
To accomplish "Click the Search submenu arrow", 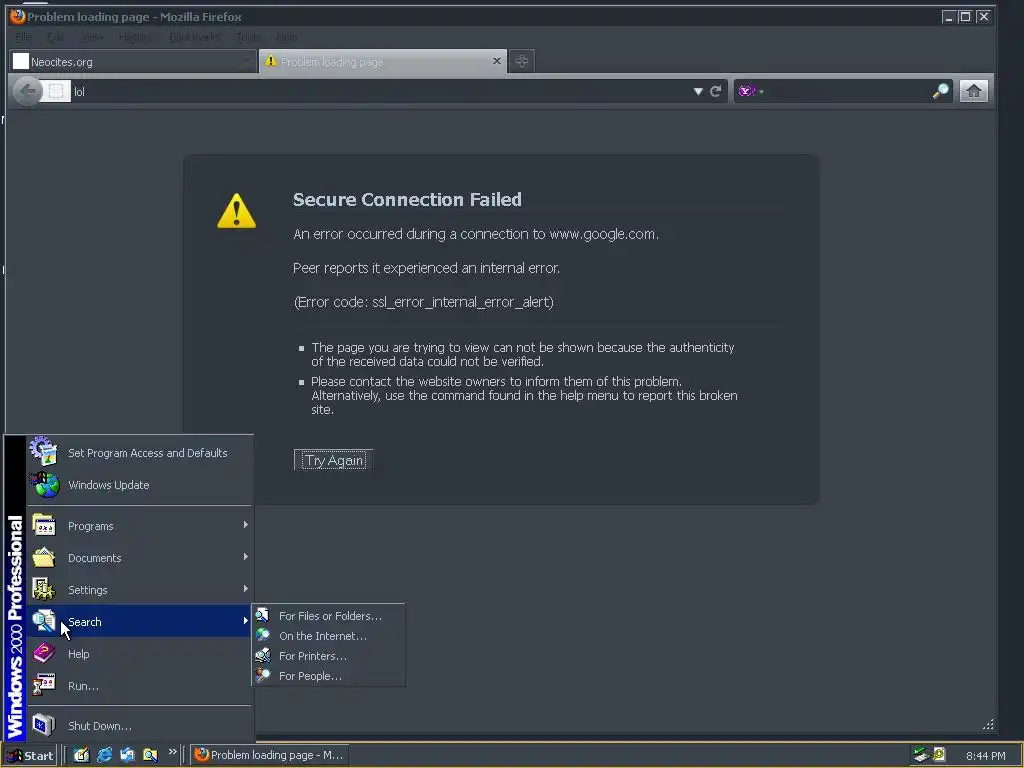I will (246, 621).
